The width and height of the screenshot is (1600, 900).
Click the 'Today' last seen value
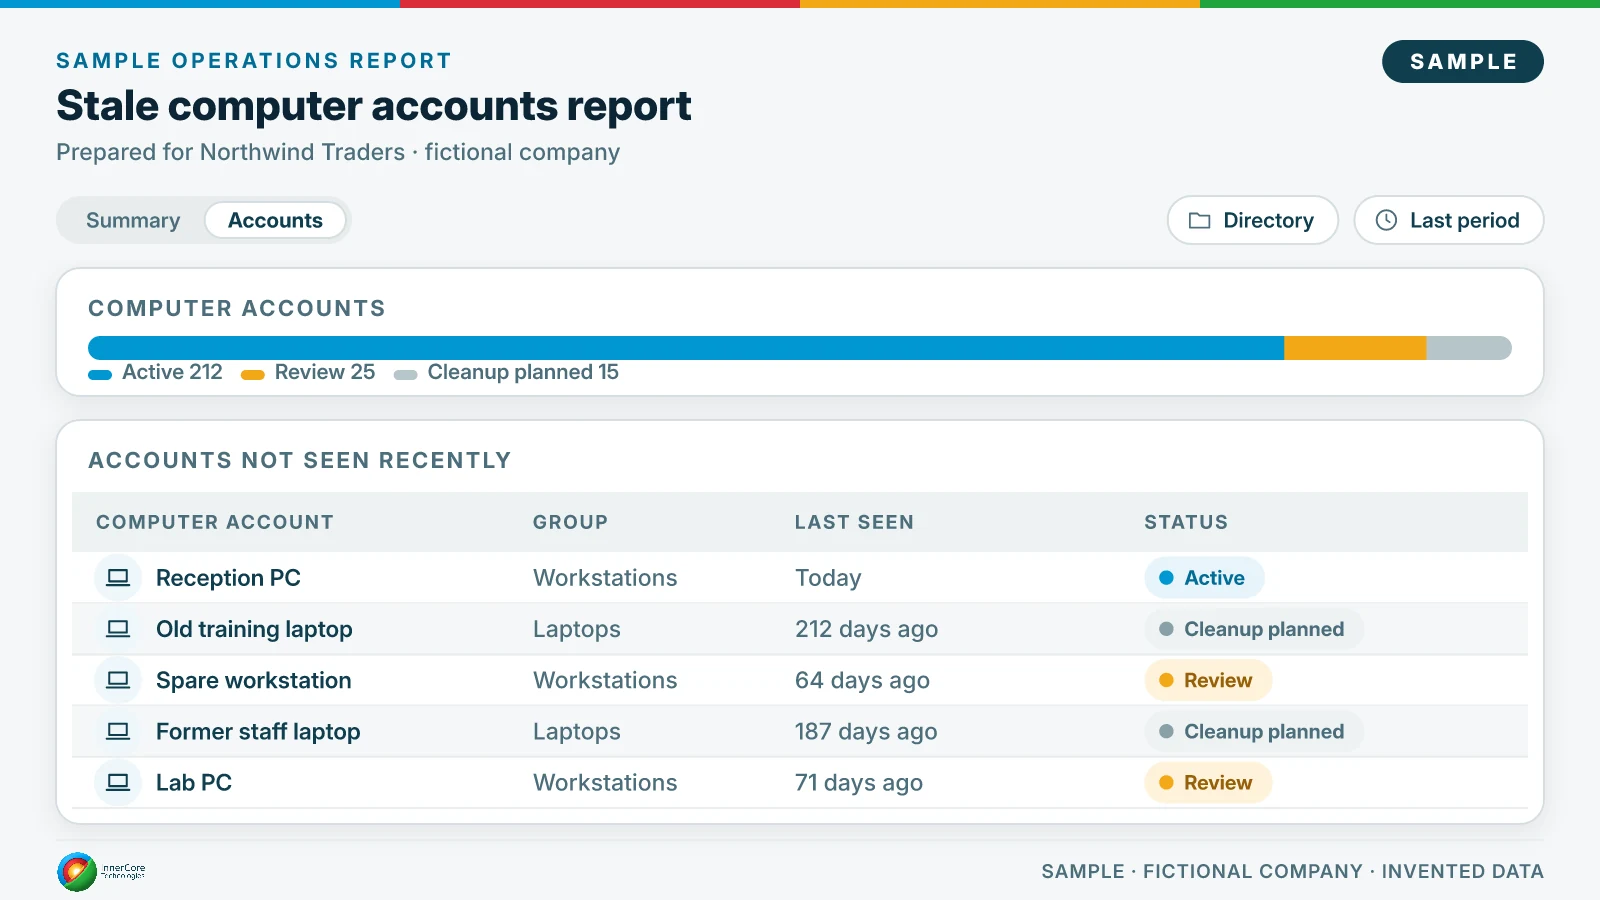pyautogui.click(x=828, y=578)
